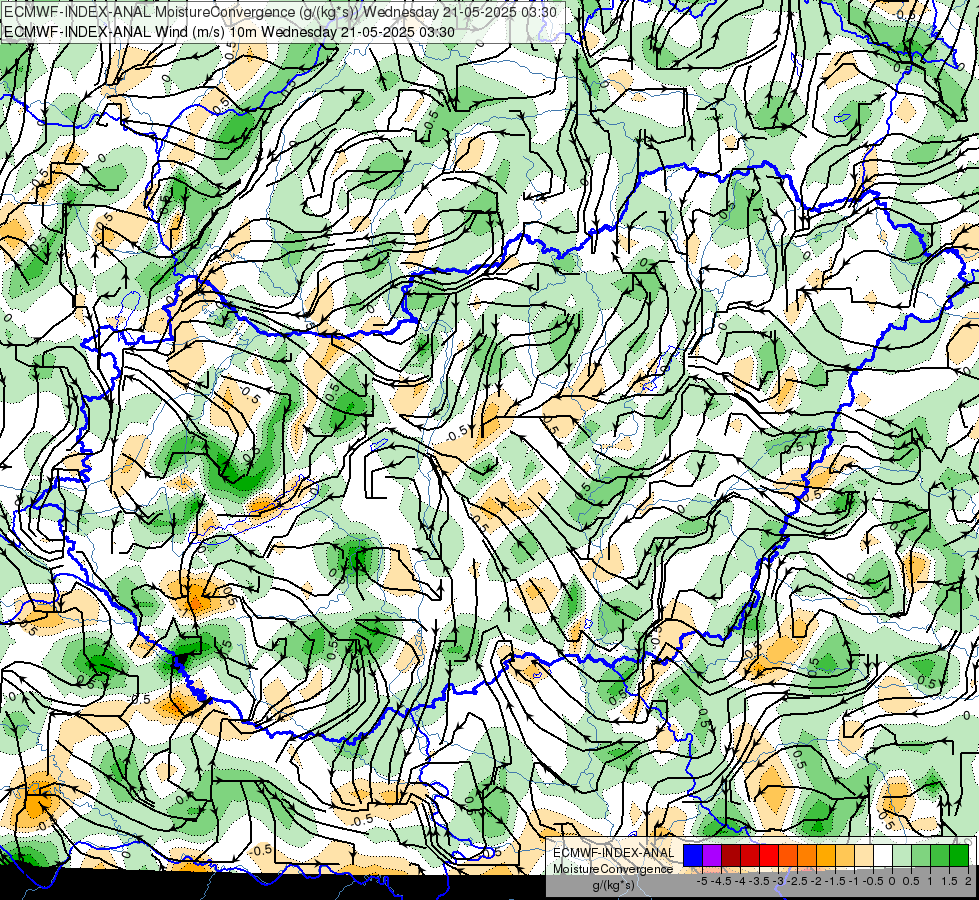This screenshot has height=900, width=979.
Task: Select the bright red swatch between -3.5 and -3
Action: [769, 856]
